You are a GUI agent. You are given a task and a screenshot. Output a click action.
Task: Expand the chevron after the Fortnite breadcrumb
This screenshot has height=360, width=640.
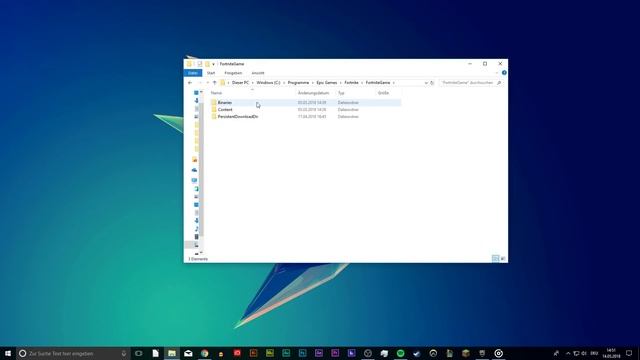[x=362, y=83]
